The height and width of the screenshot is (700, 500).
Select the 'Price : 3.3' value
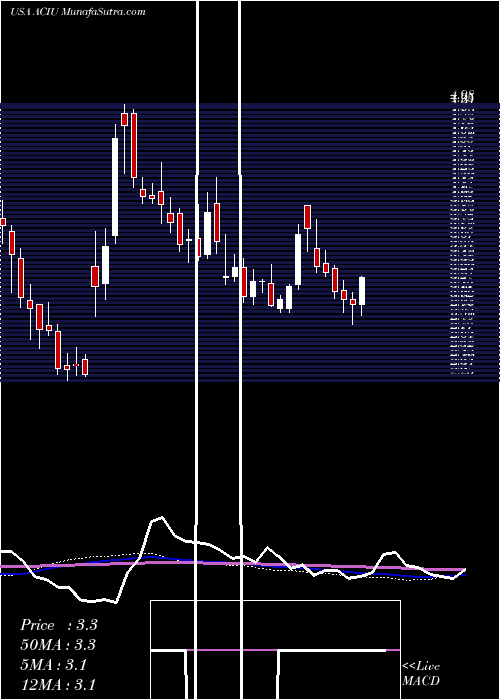click(59, 625)
